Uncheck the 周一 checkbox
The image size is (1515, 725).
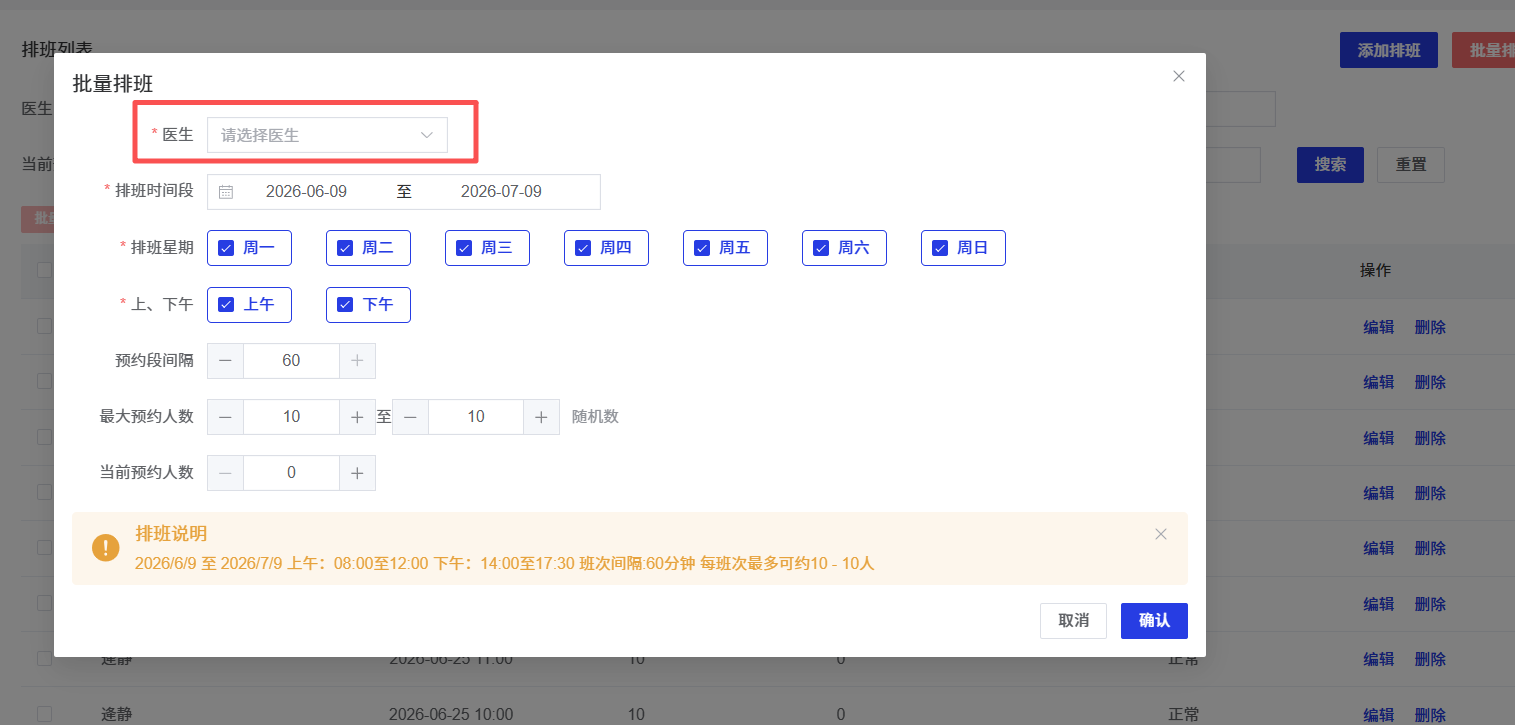226,248
